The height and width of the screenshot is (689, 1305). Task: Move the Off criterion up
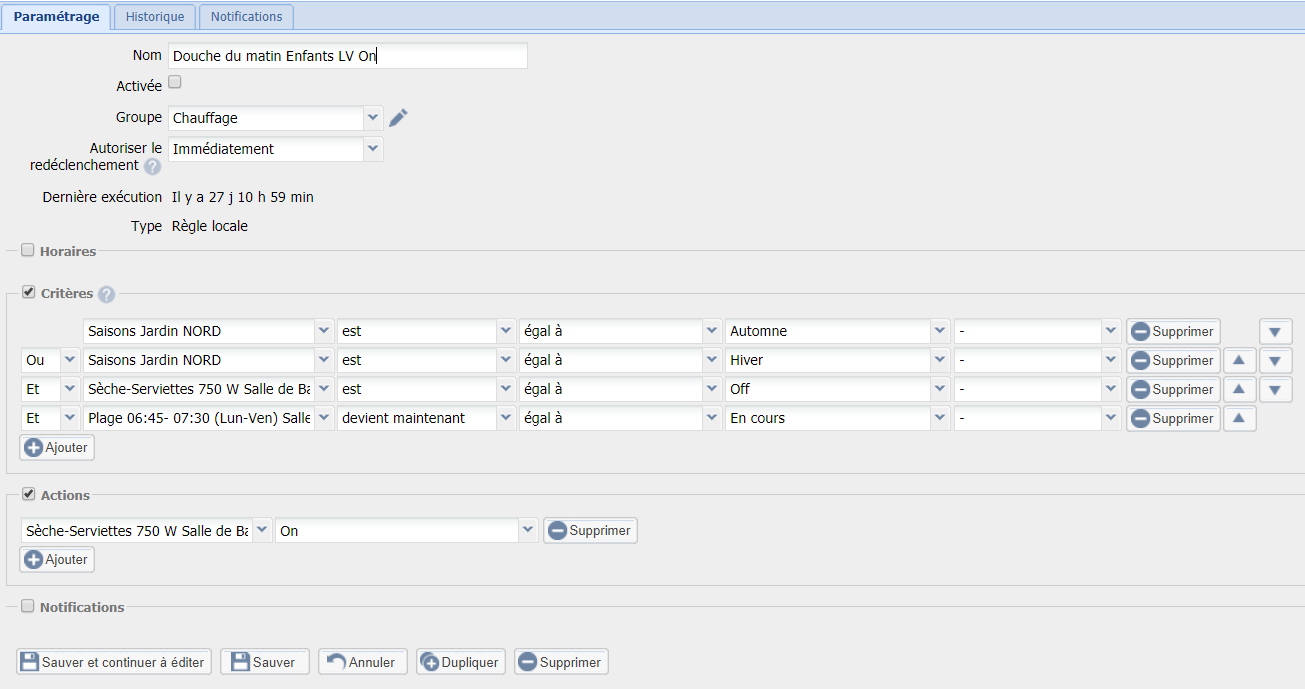point(1238,389)
